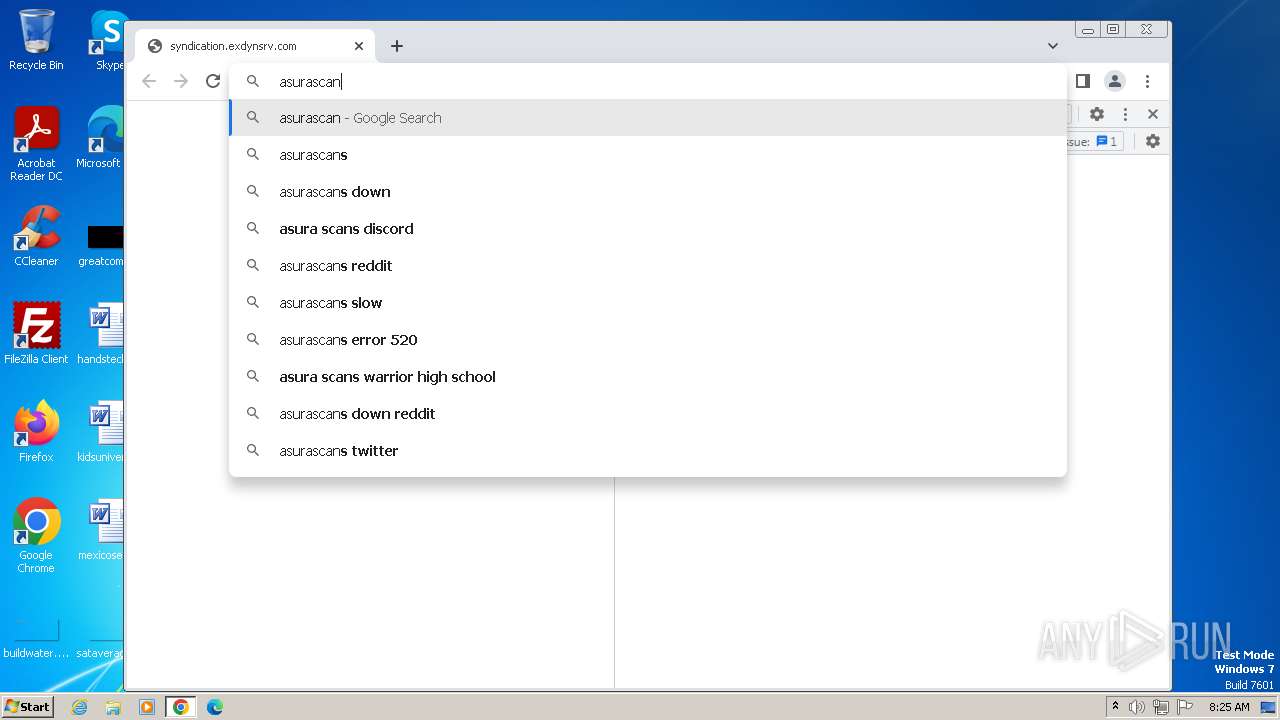Select 'asurascans error 520' suggestion

pos(648,340)
